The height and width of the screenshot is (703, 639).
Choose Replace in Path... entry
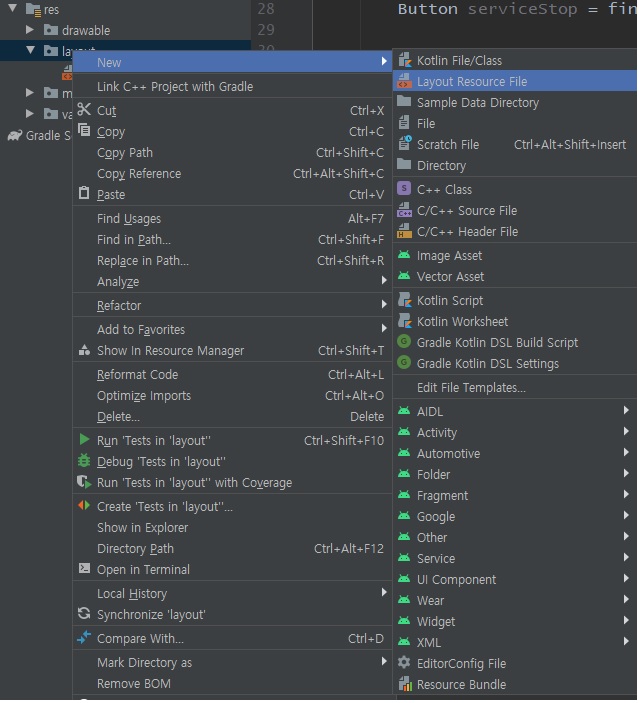pyautogui.click(x=232, y=260)
